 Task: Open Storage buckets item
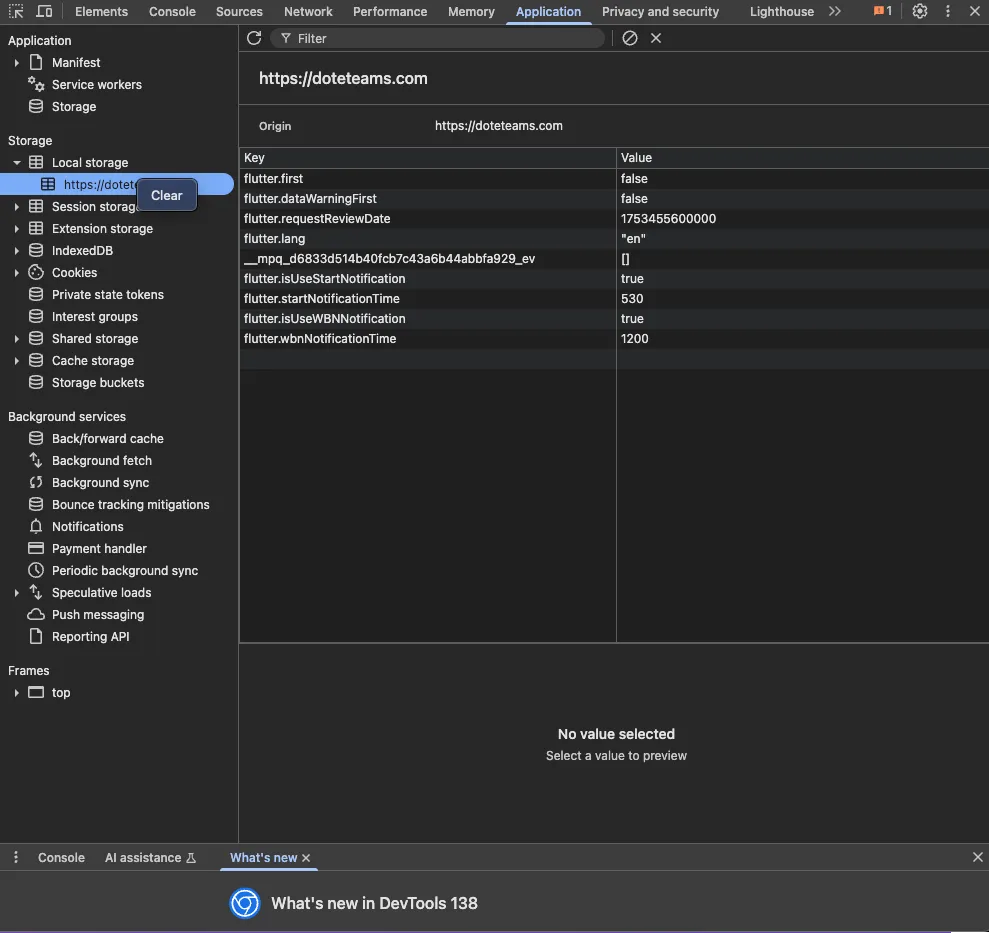pos(98,383)
